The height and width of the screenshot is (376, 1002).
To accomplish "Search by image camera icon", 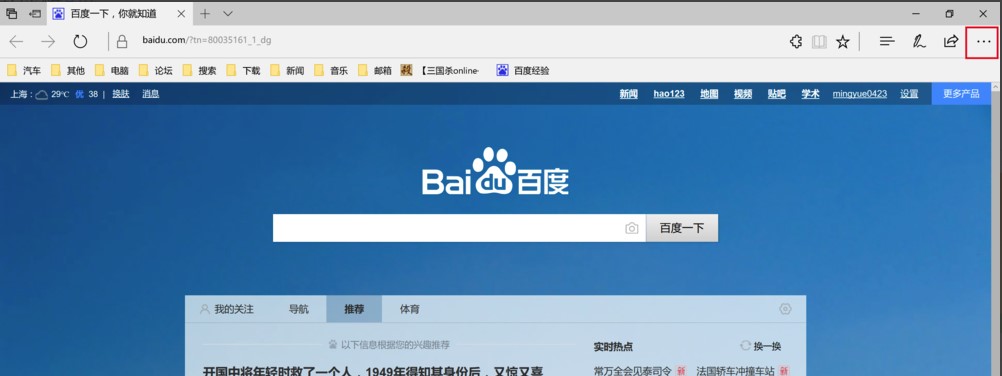I will [631, 228].
